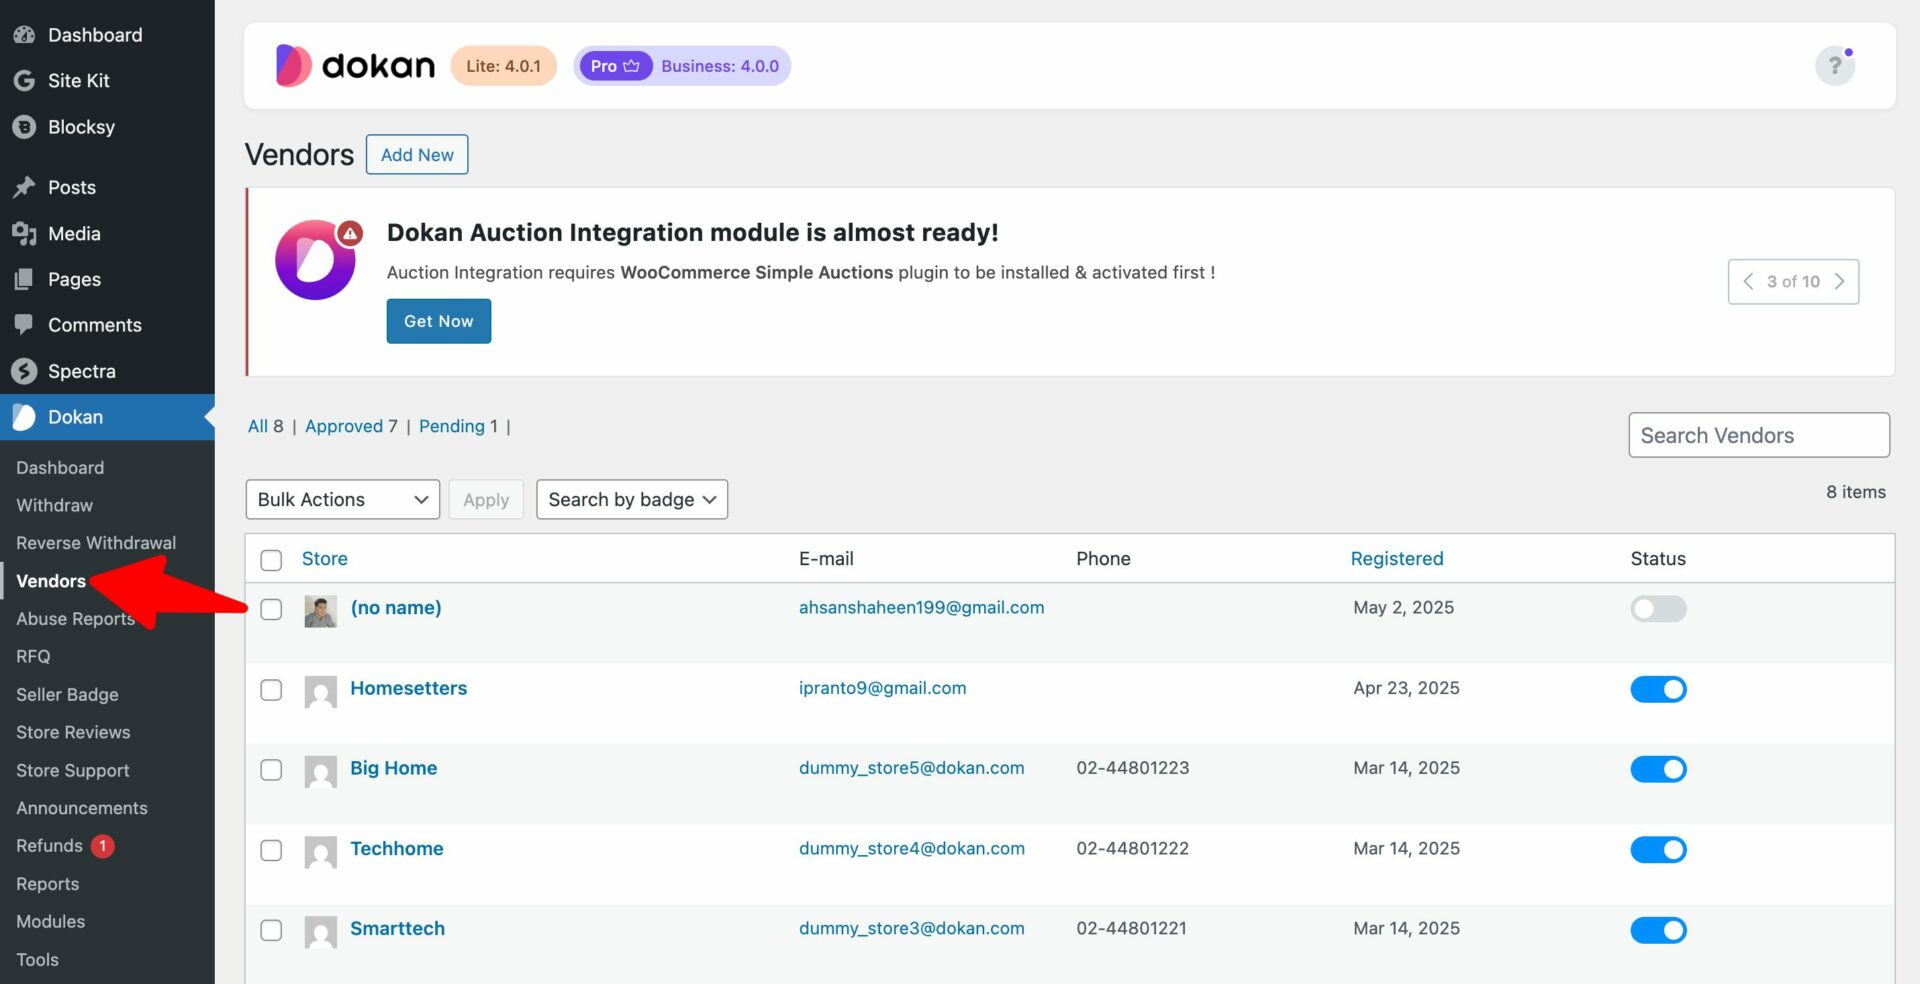Image resolution: width=1920 pixels, height=984 pixels.
Task: Disable the Techhome status toggle
Action: click(x=1658, y=849)
